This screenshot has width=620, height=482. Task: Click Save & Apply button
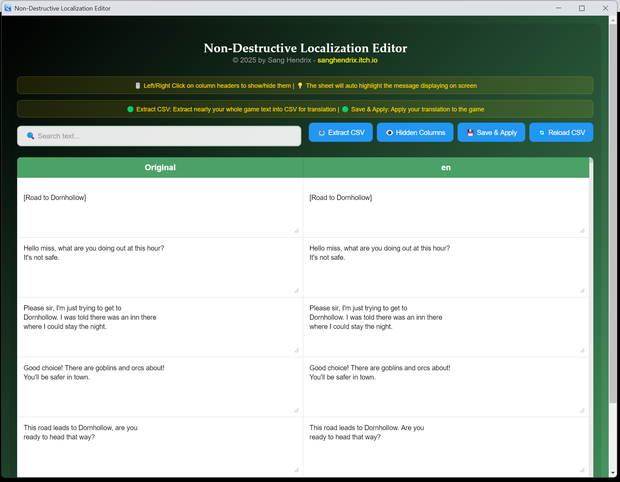click(x=491, y=132)
